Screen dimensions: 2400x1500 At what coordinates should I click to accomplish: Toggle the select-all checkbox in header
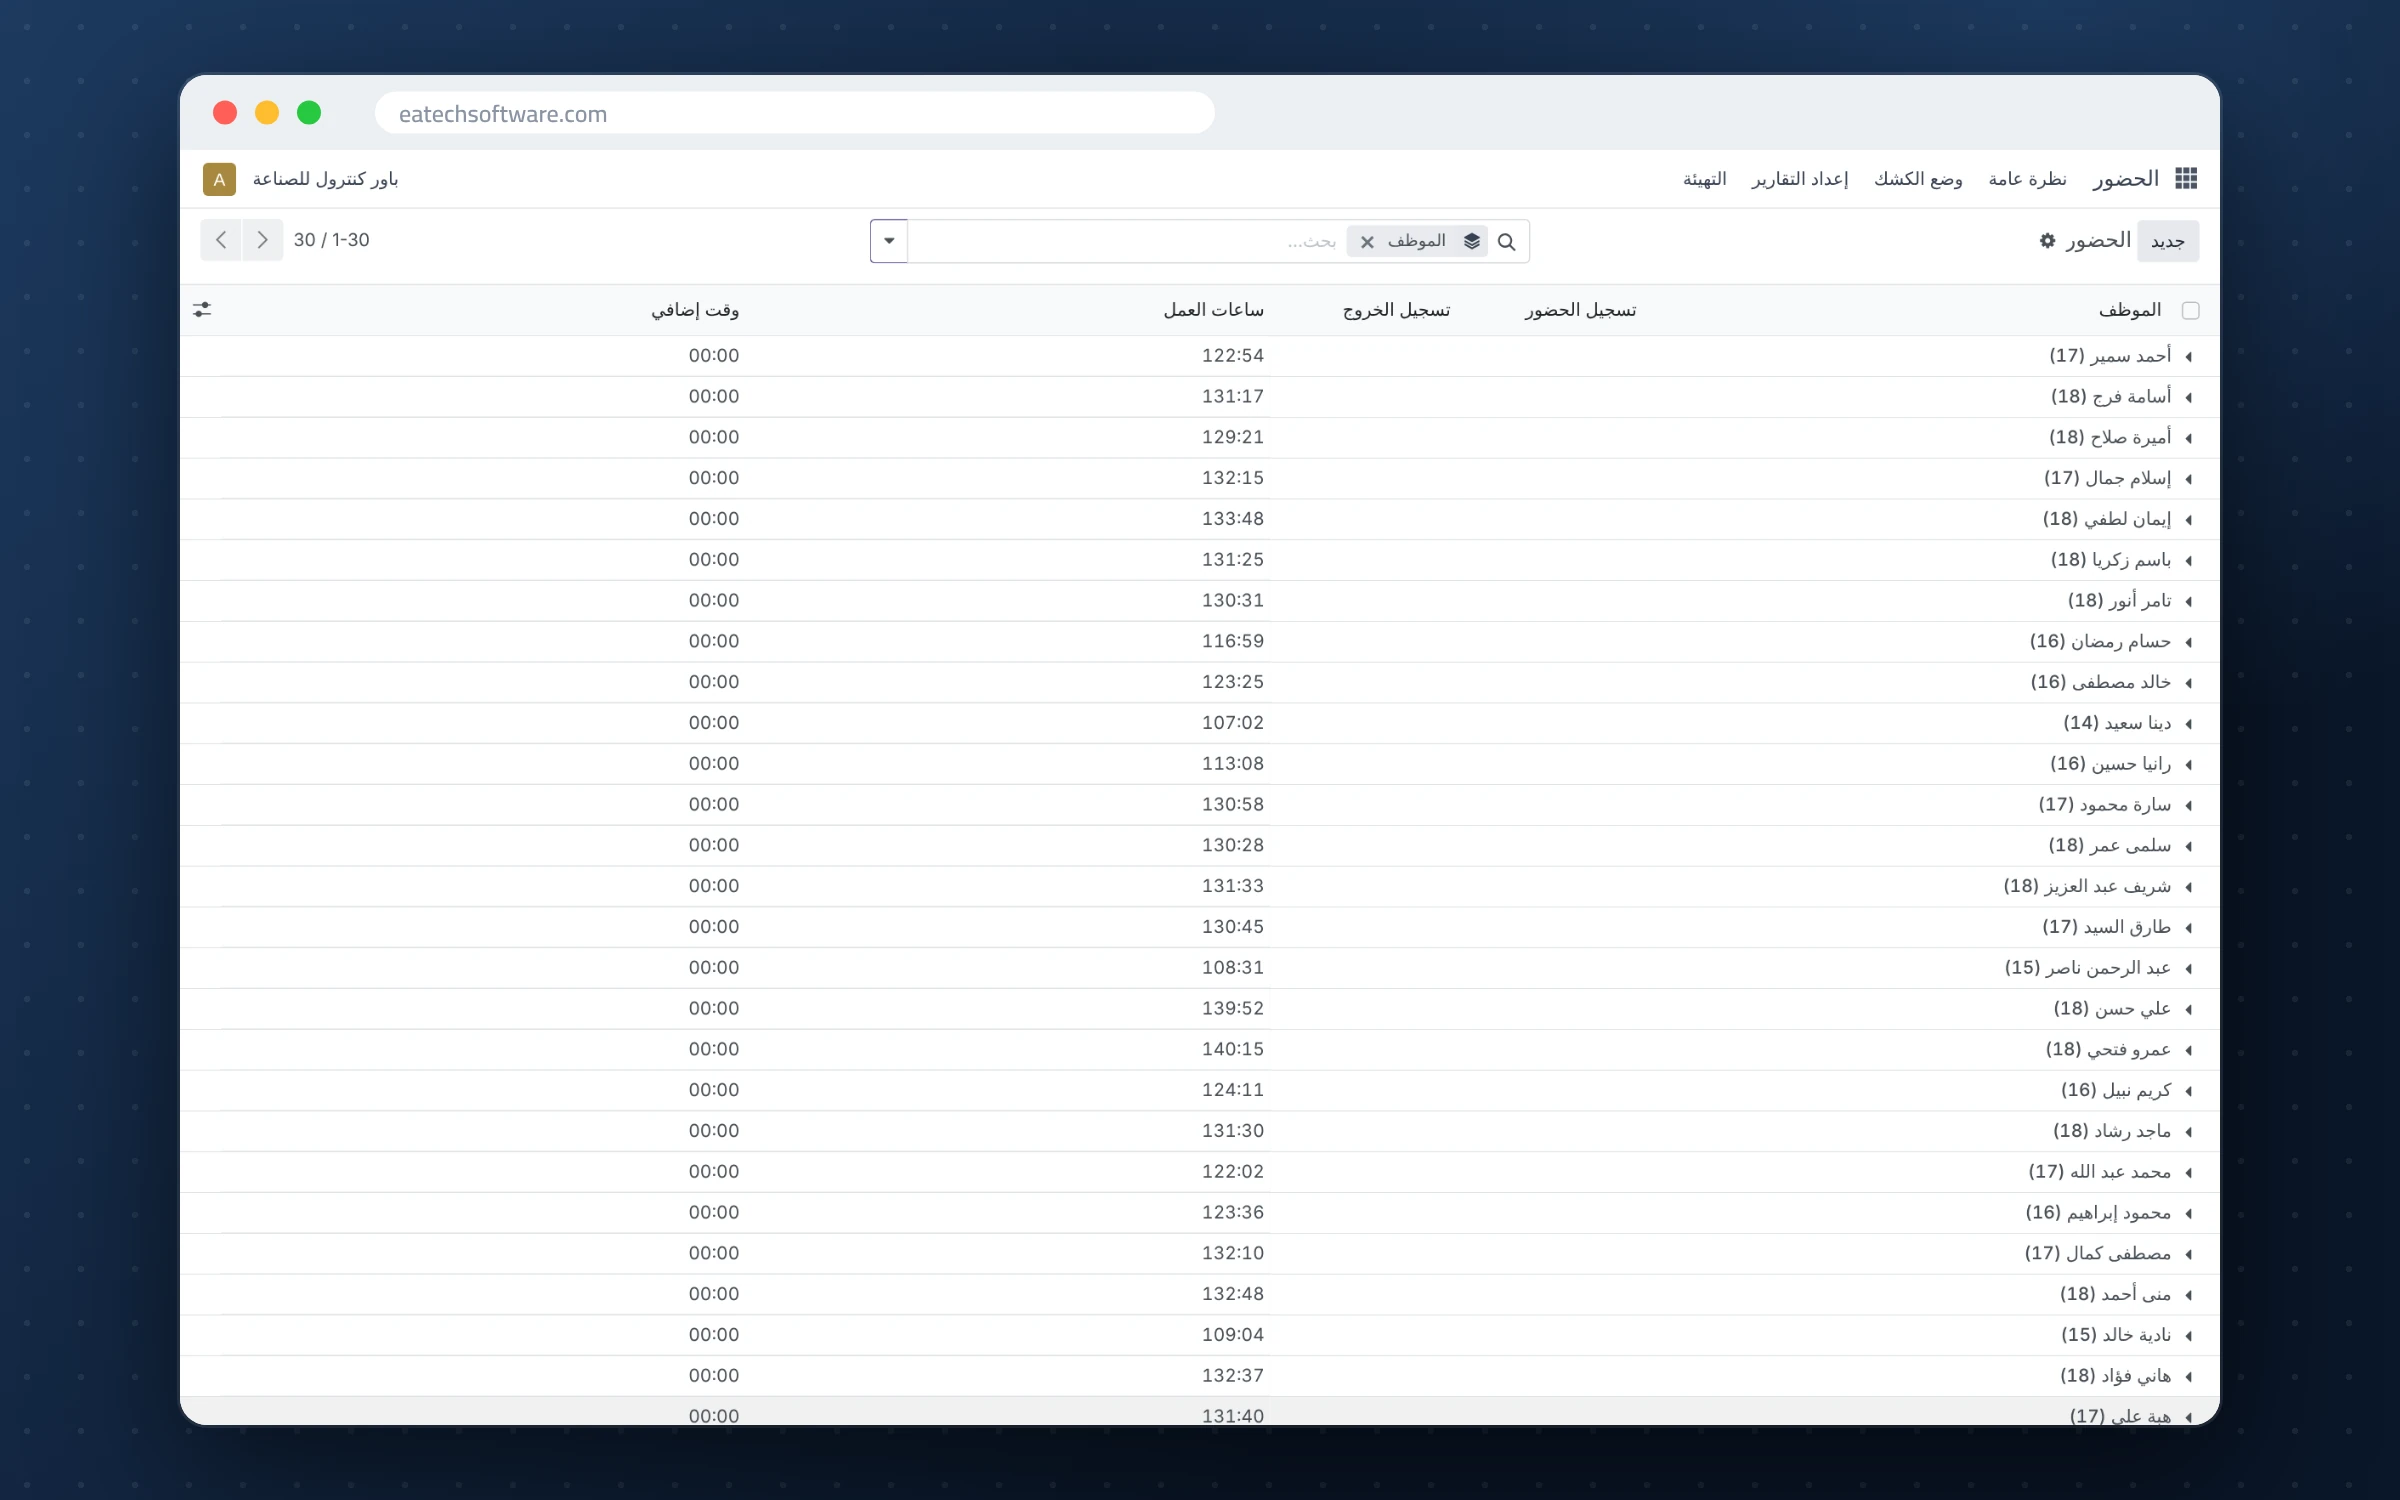2190,311
